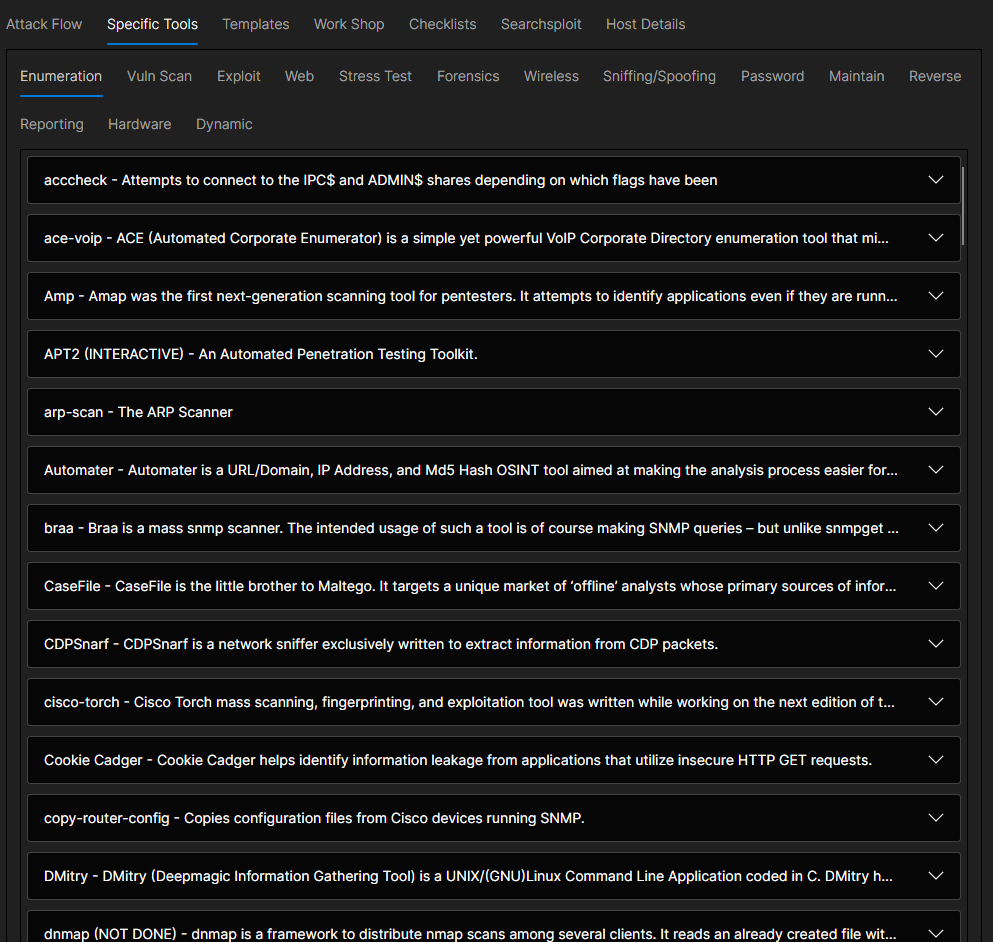The image size is (993, 942).
Task: Click the CDPSnarf row chevron arrow
Action: (x=936, y=644)
